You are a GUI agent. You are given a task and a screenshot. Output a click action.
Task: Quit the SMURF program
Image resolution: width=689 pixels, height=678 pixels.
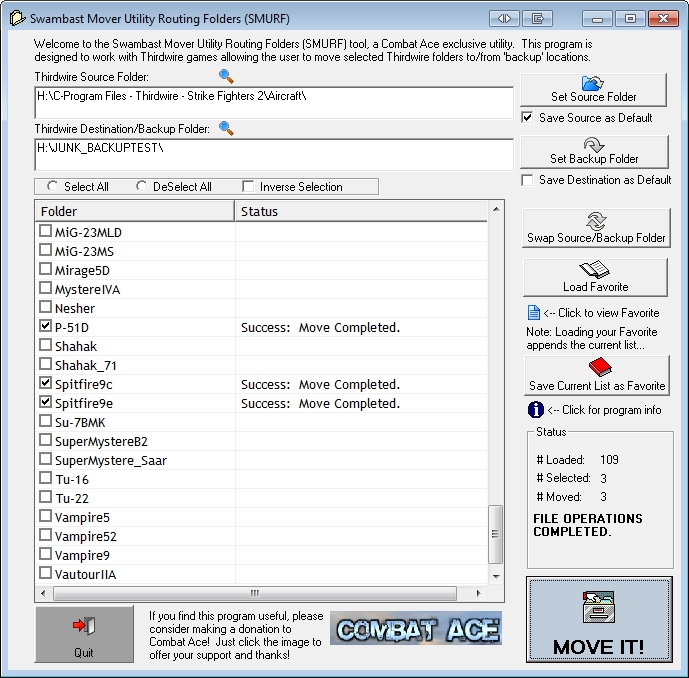click(84, 634)
